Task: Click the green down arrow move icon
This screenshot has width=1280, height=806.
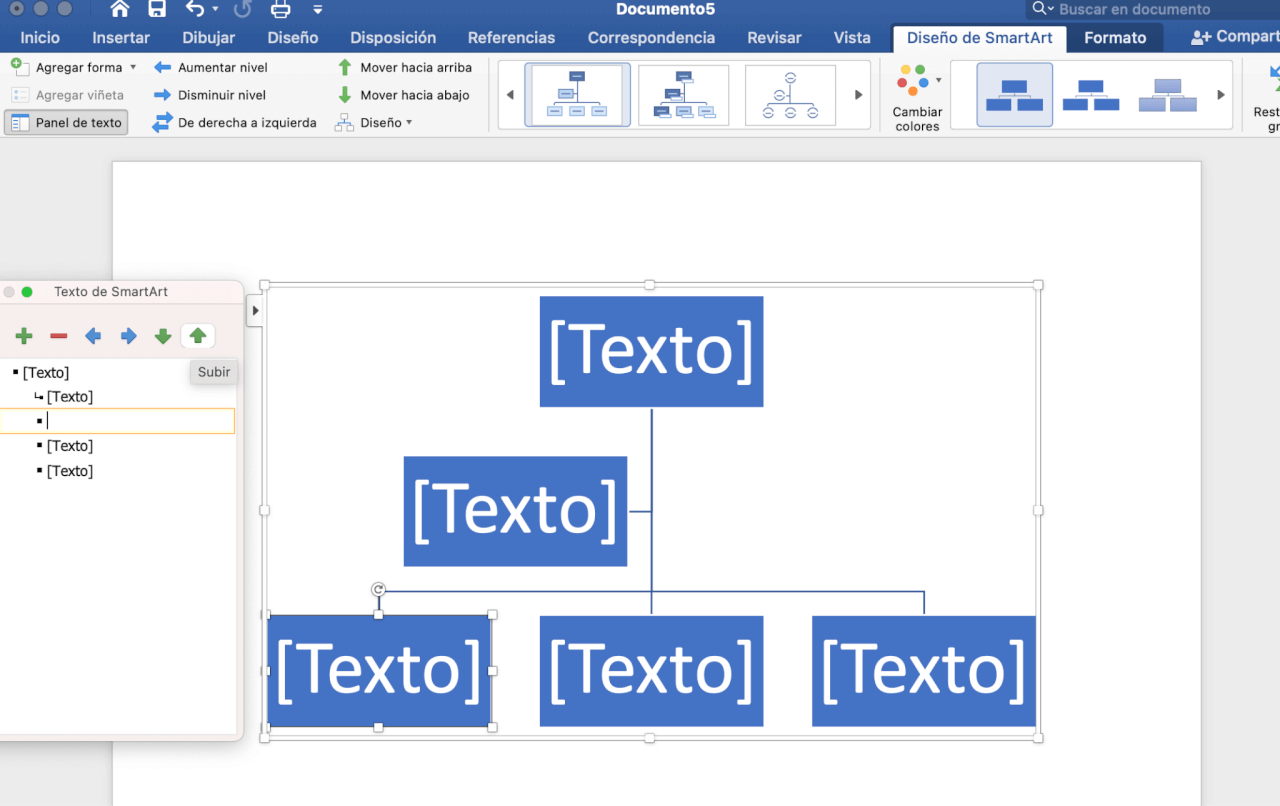Action: point(163,337)
